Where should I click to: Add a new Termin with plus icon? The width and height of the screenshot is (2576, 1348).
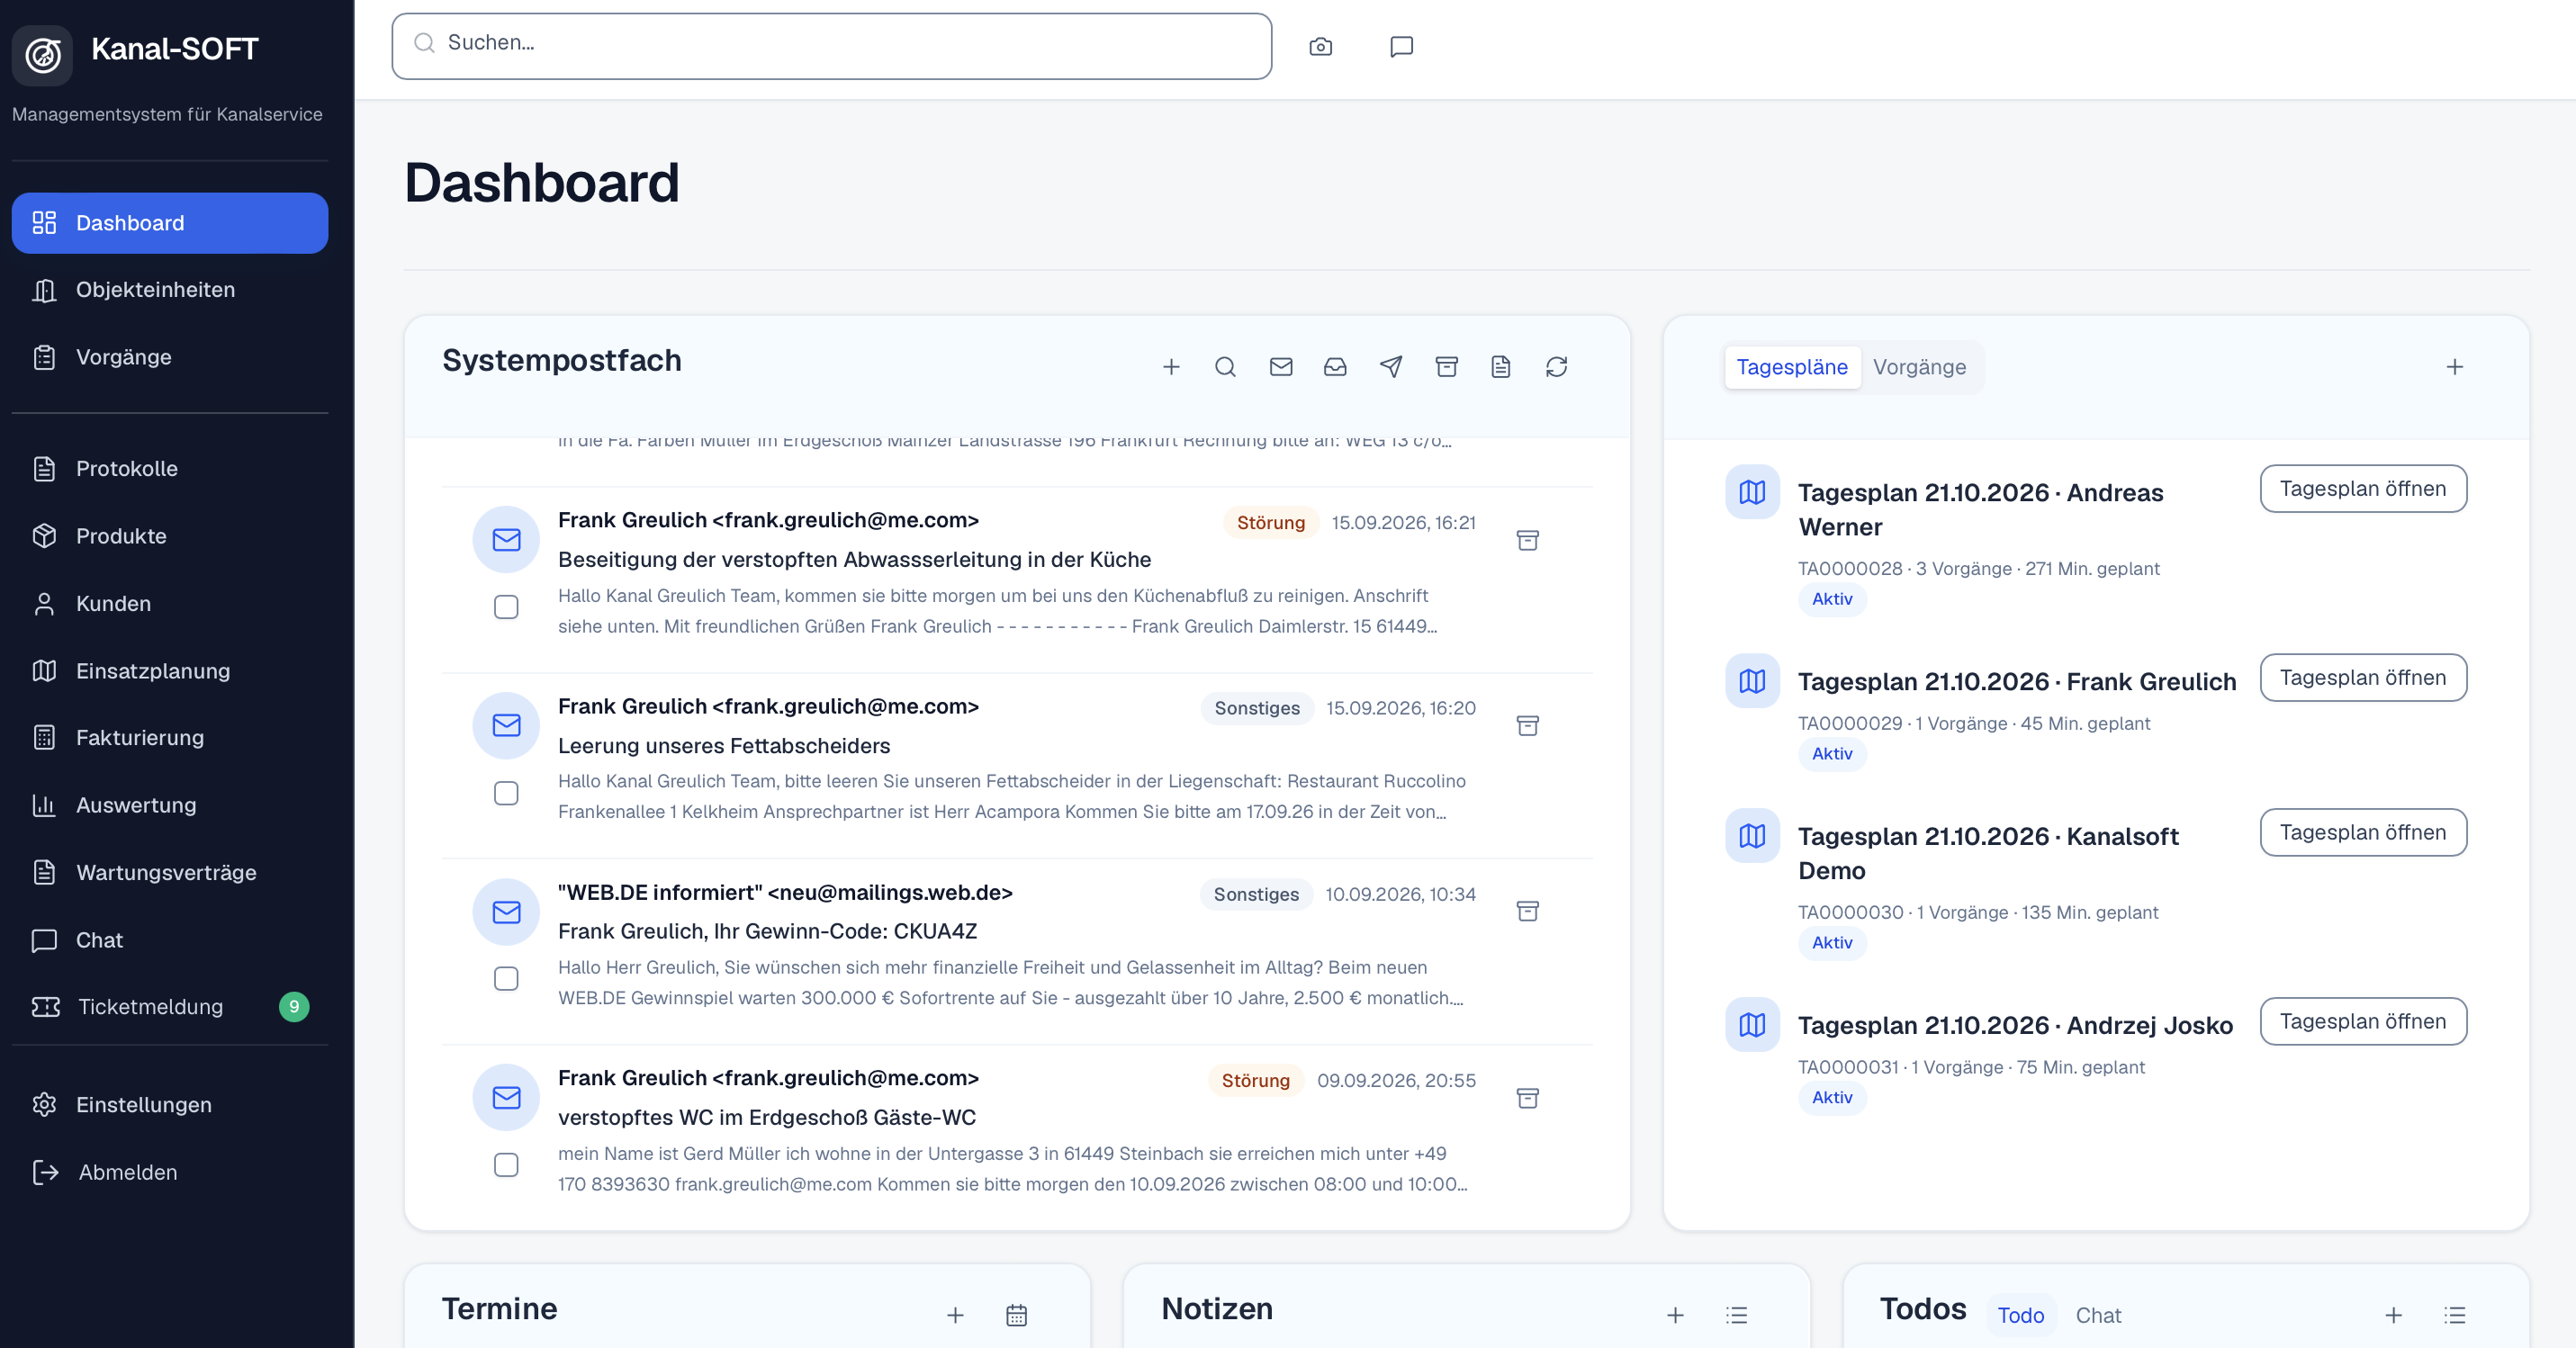(x=955, y=1315)
